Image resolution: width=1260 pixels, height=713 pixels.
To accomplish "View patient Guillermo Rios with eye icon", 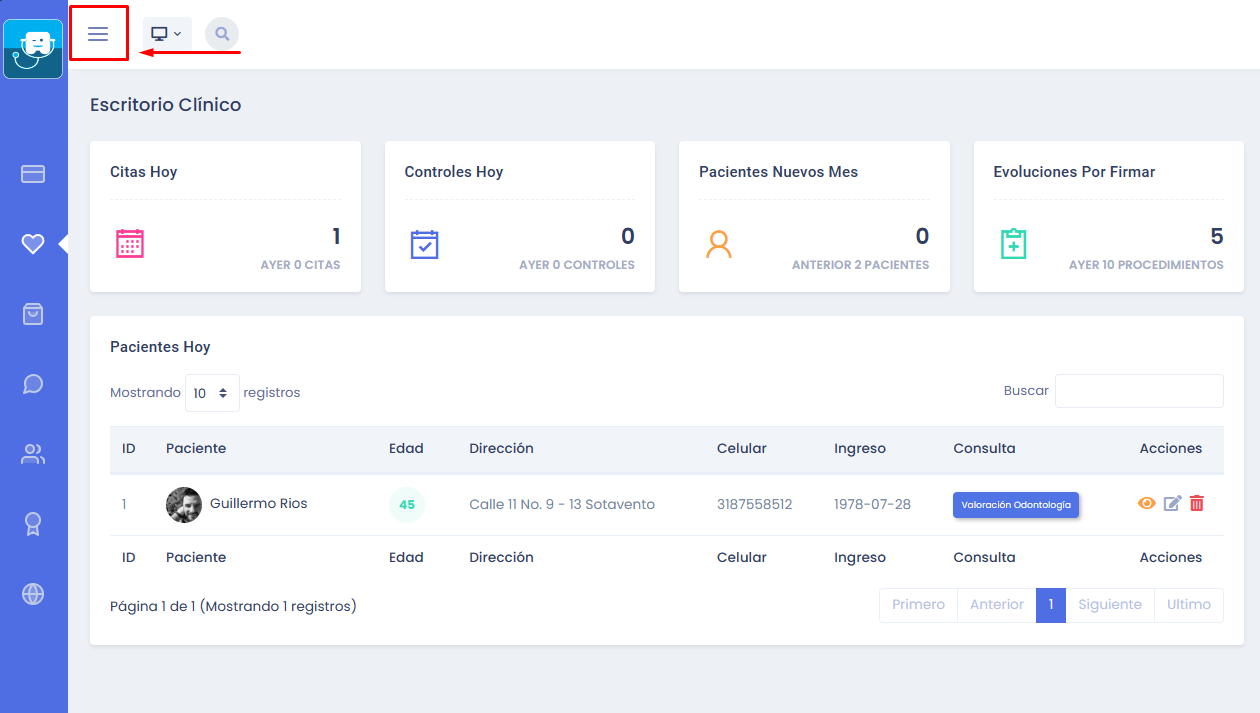I will (1147, 504).
